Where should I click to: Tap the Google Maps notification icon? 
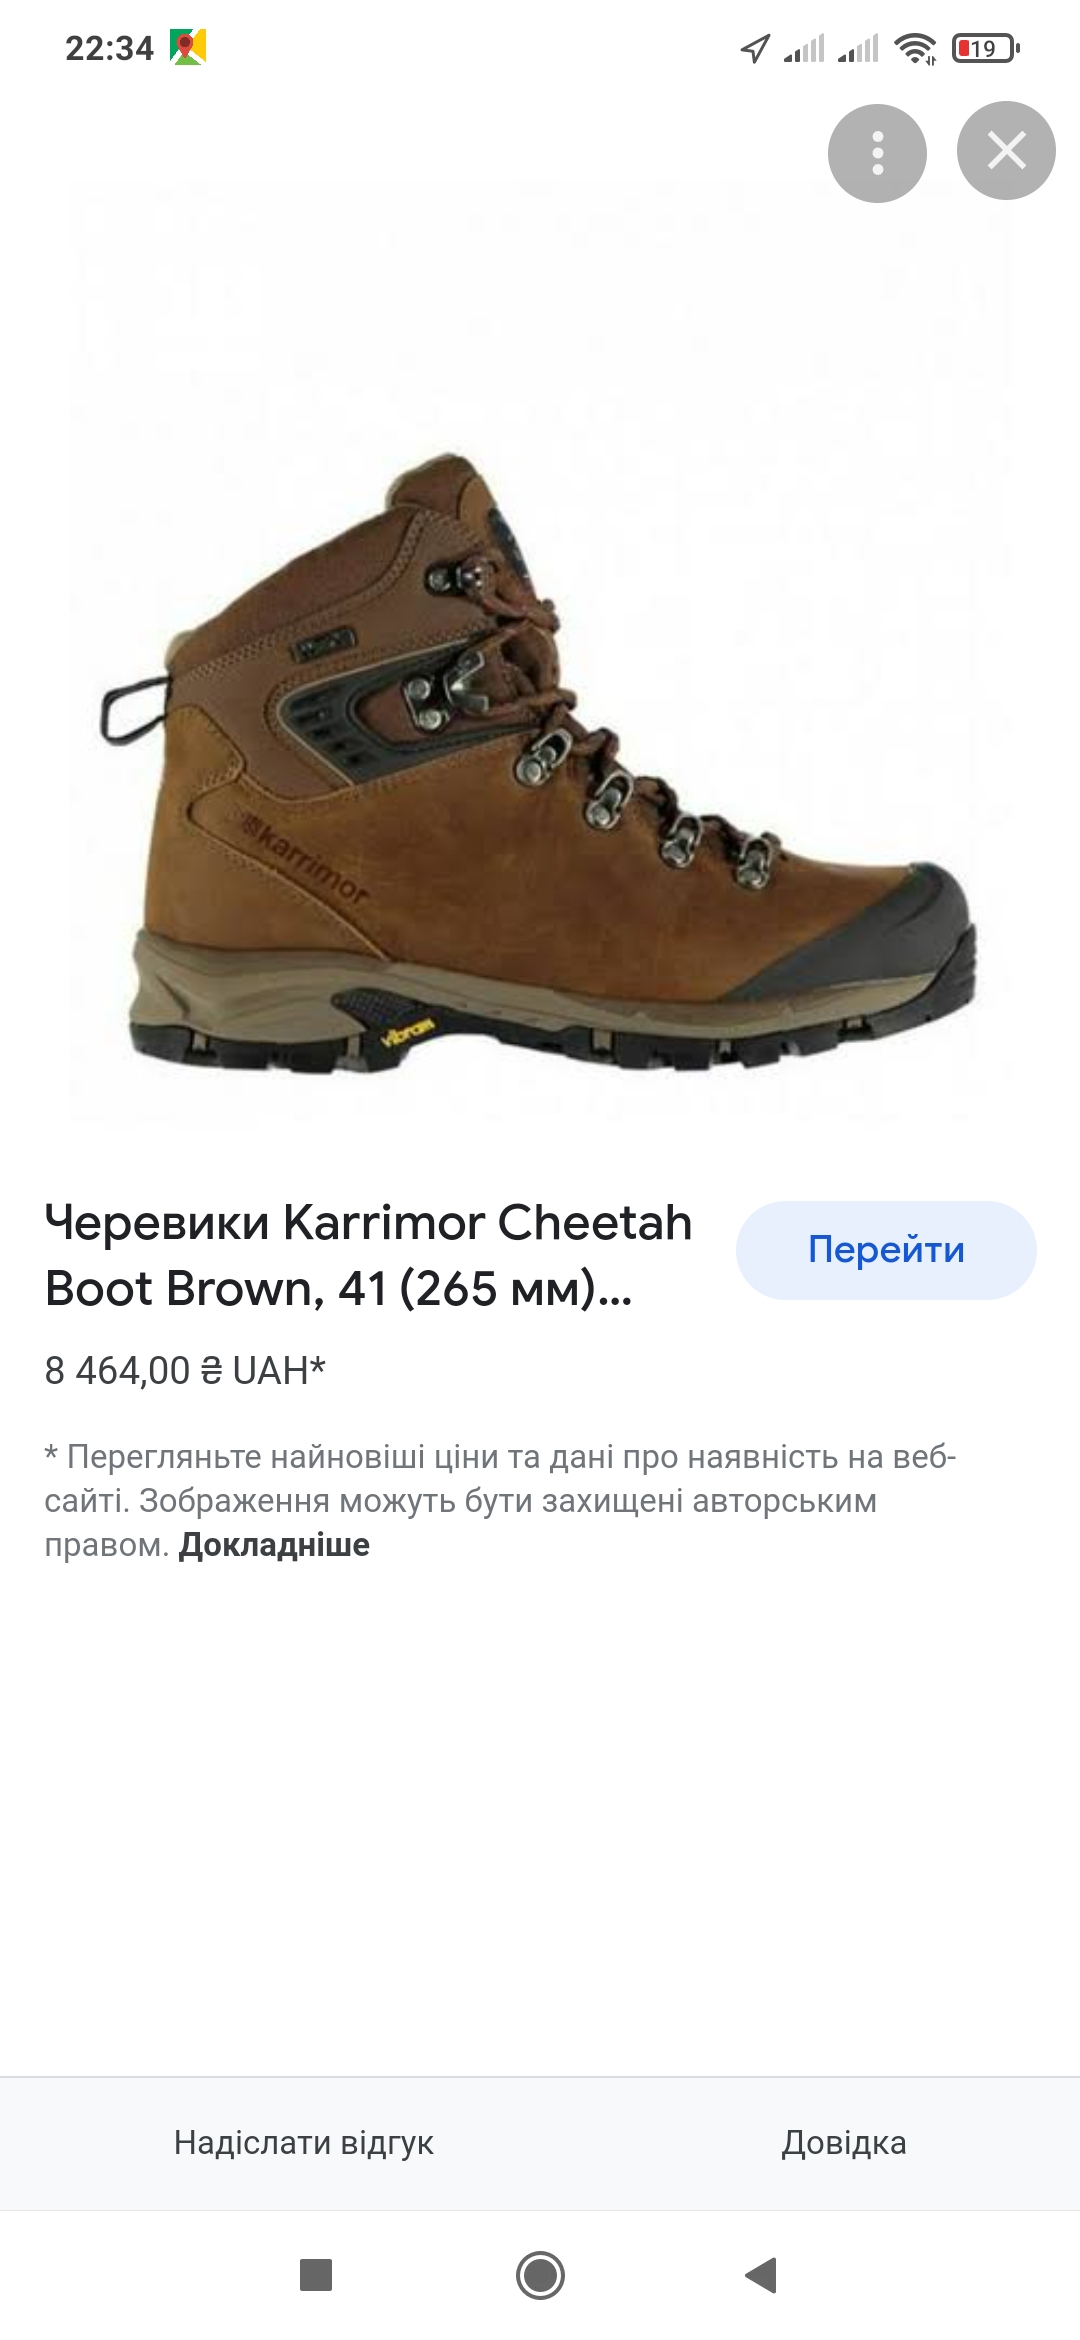(187, 47)
